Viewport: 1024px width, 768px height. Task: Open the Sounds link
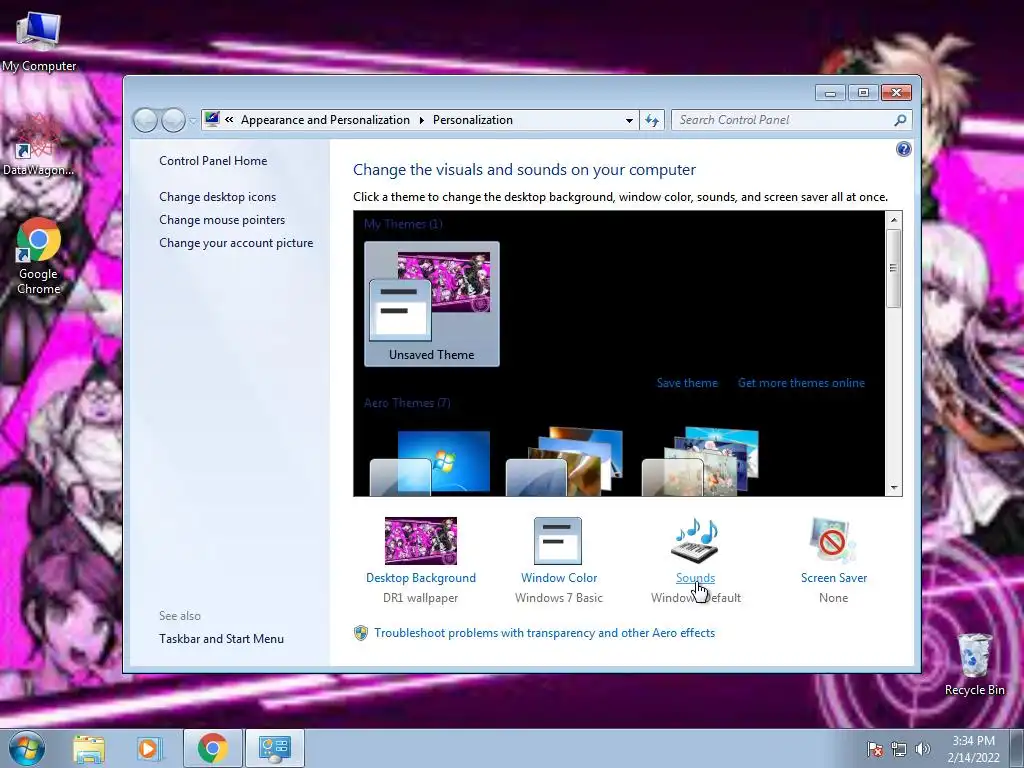[x=696, y=578]
